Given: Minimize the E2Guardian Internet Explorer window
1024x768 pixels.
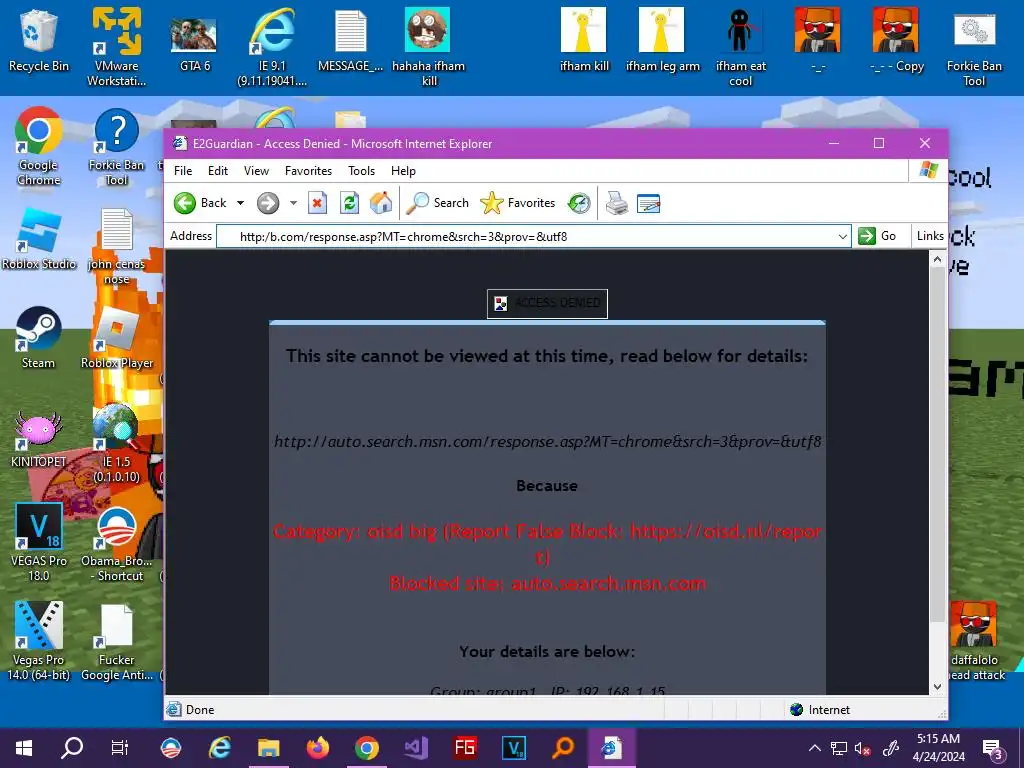Looking at the screenshot, I should pos(834,143).
